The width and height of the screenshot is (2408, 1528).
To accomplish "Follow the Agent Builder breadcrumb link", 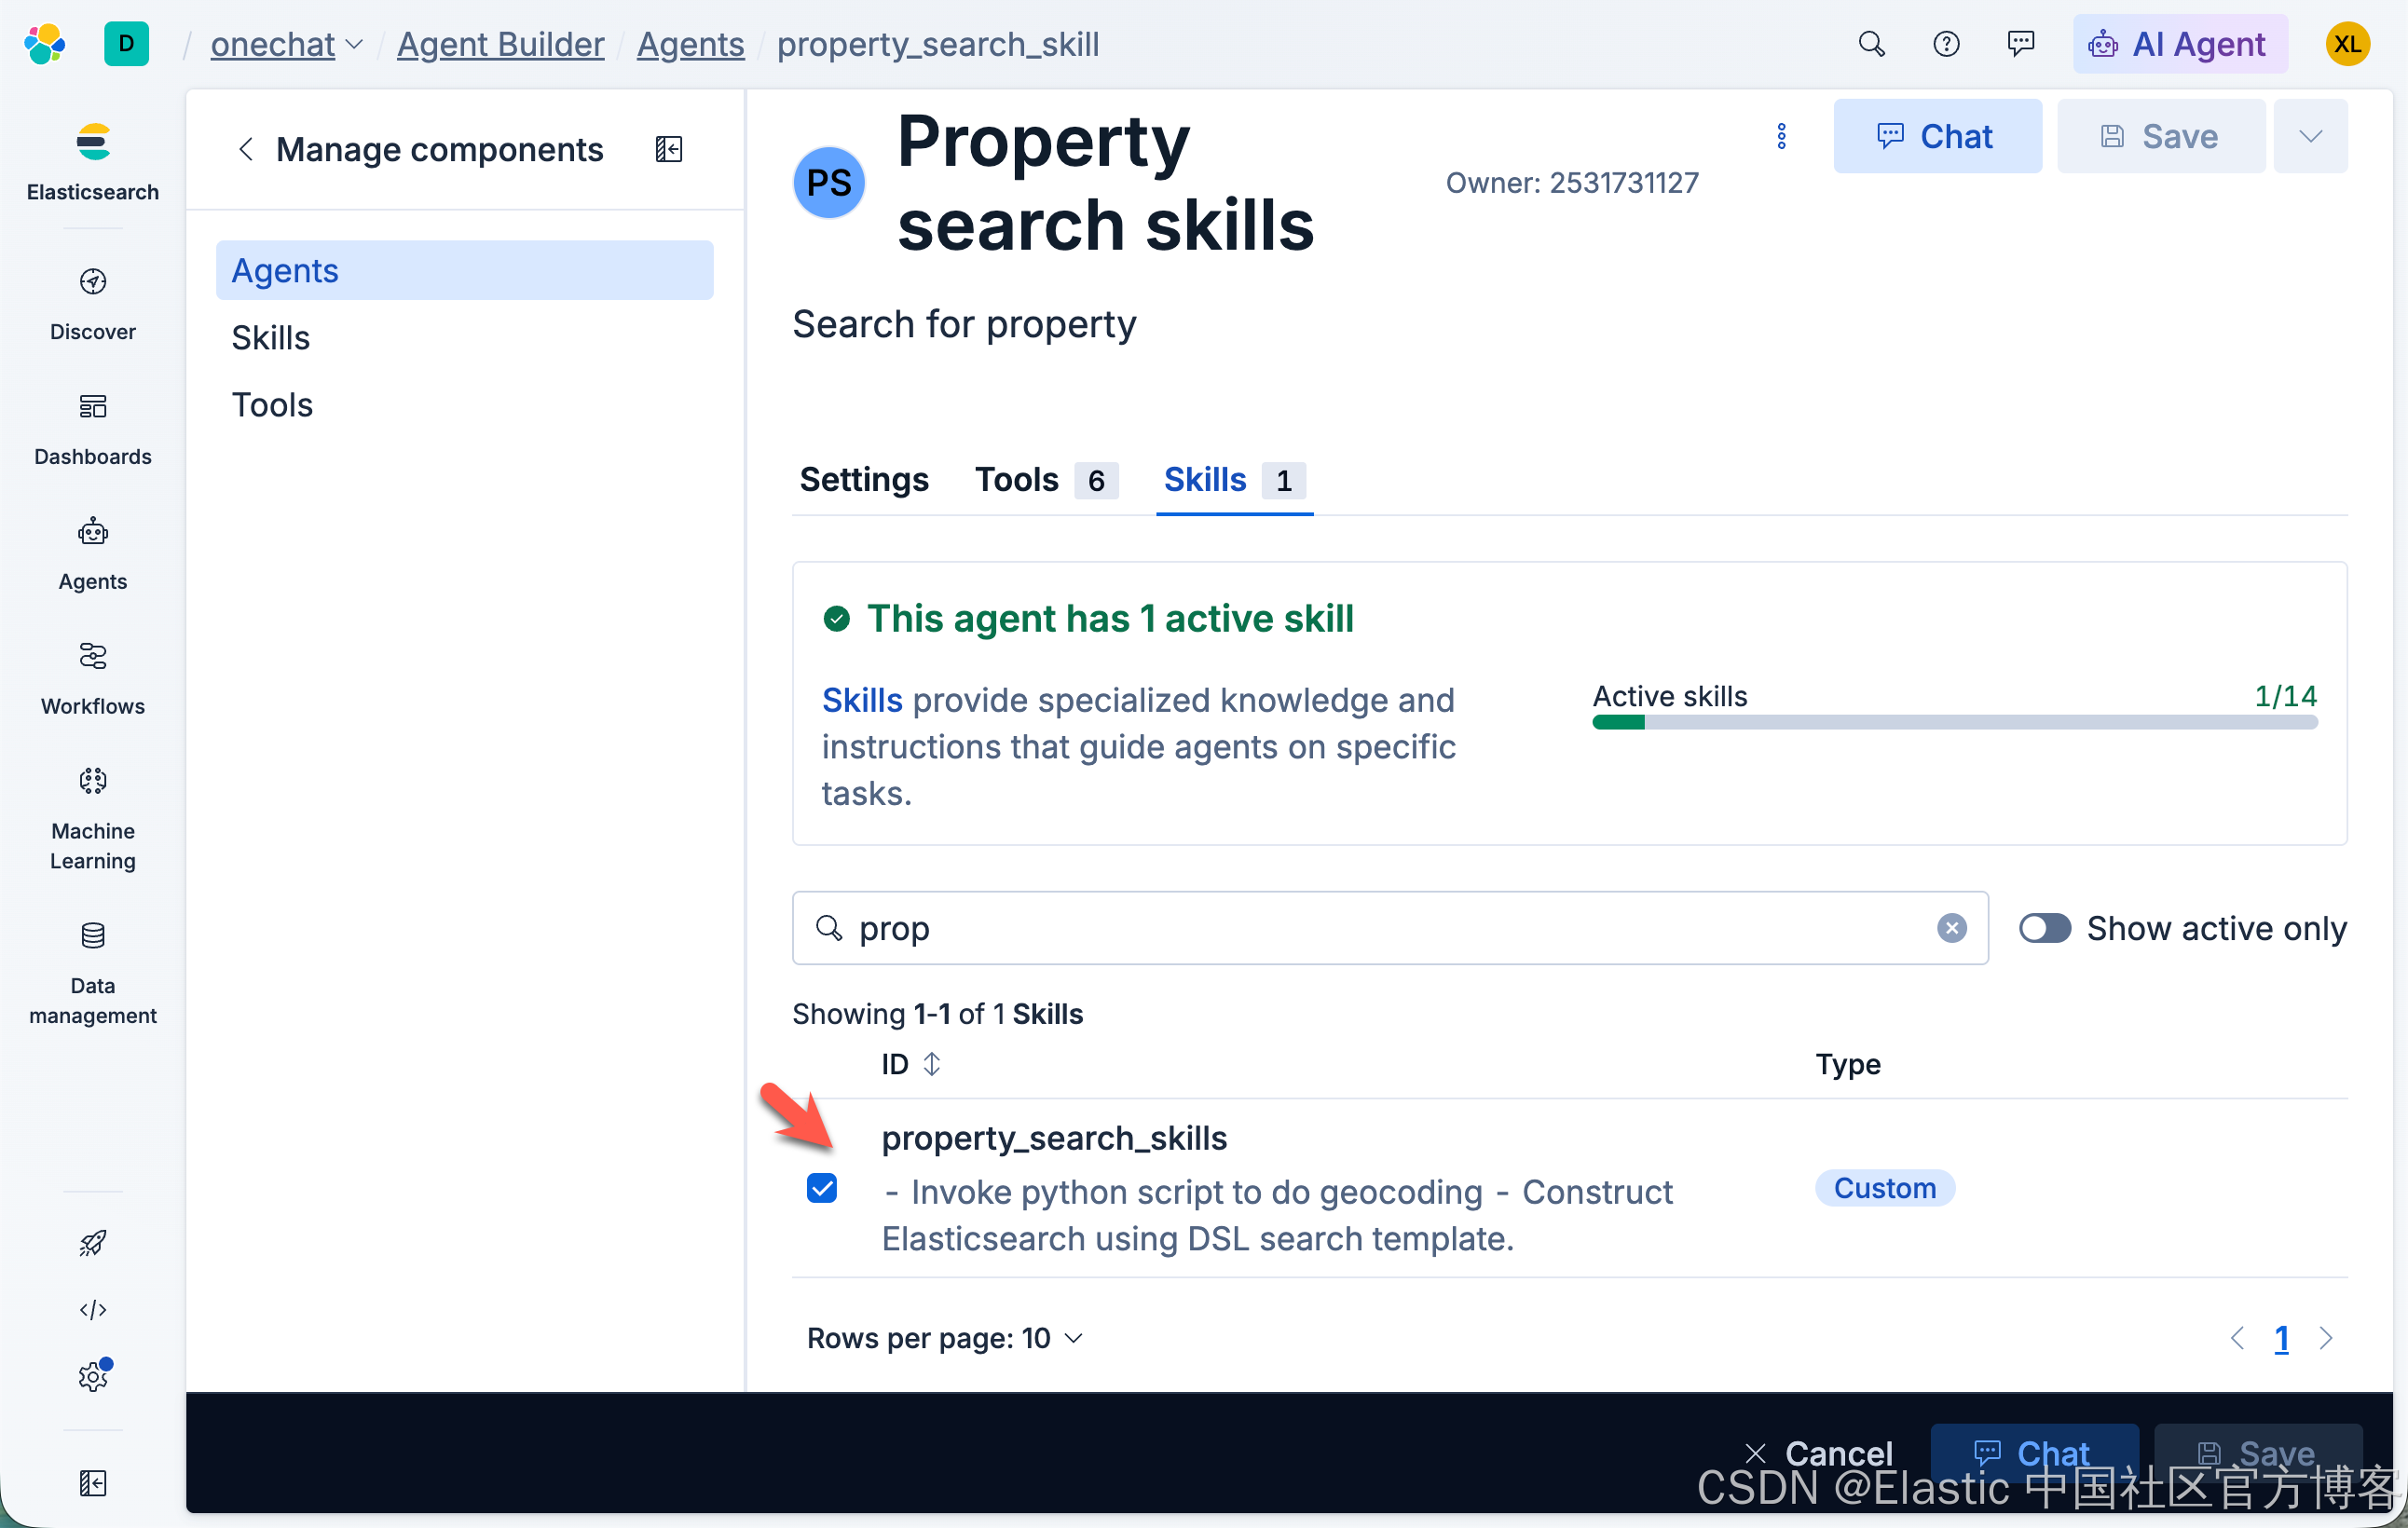I will [x=500, y=44].
